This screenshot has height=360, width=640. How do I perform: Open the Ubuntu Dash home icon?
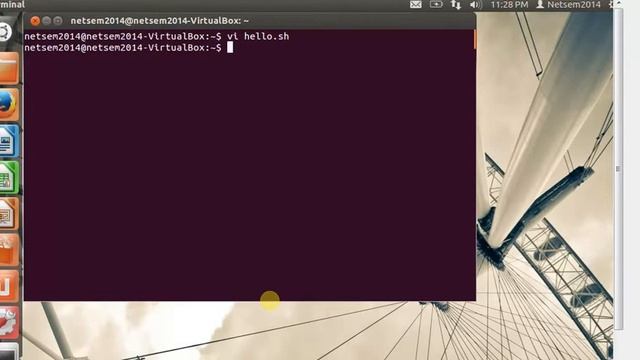point(6,32)
